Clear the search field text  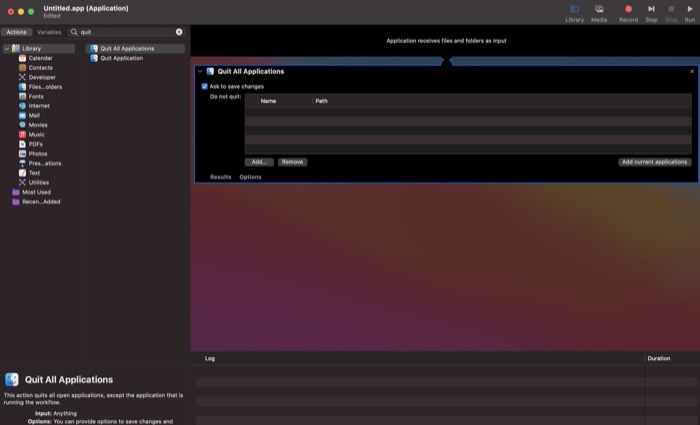pyautogui.click(x=179, y=32)
